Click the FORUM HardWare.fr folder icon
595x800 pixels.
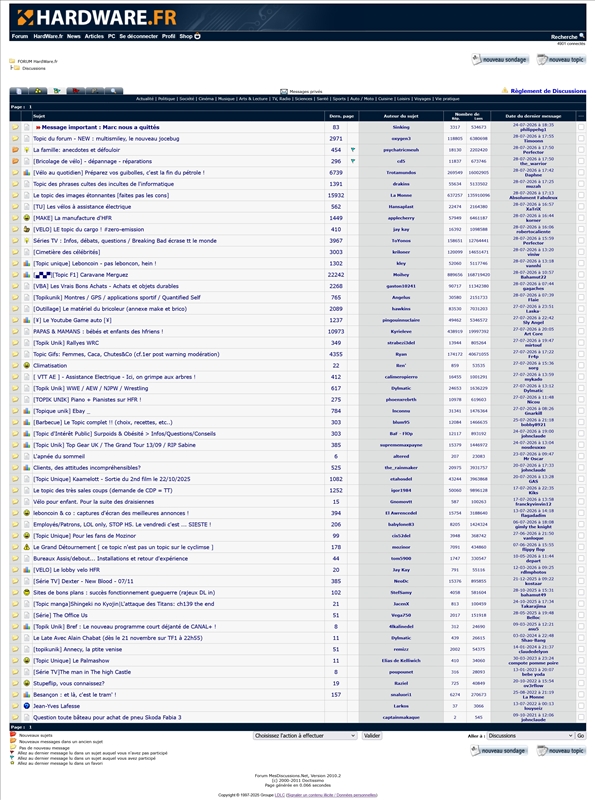[x=12, y=61]
